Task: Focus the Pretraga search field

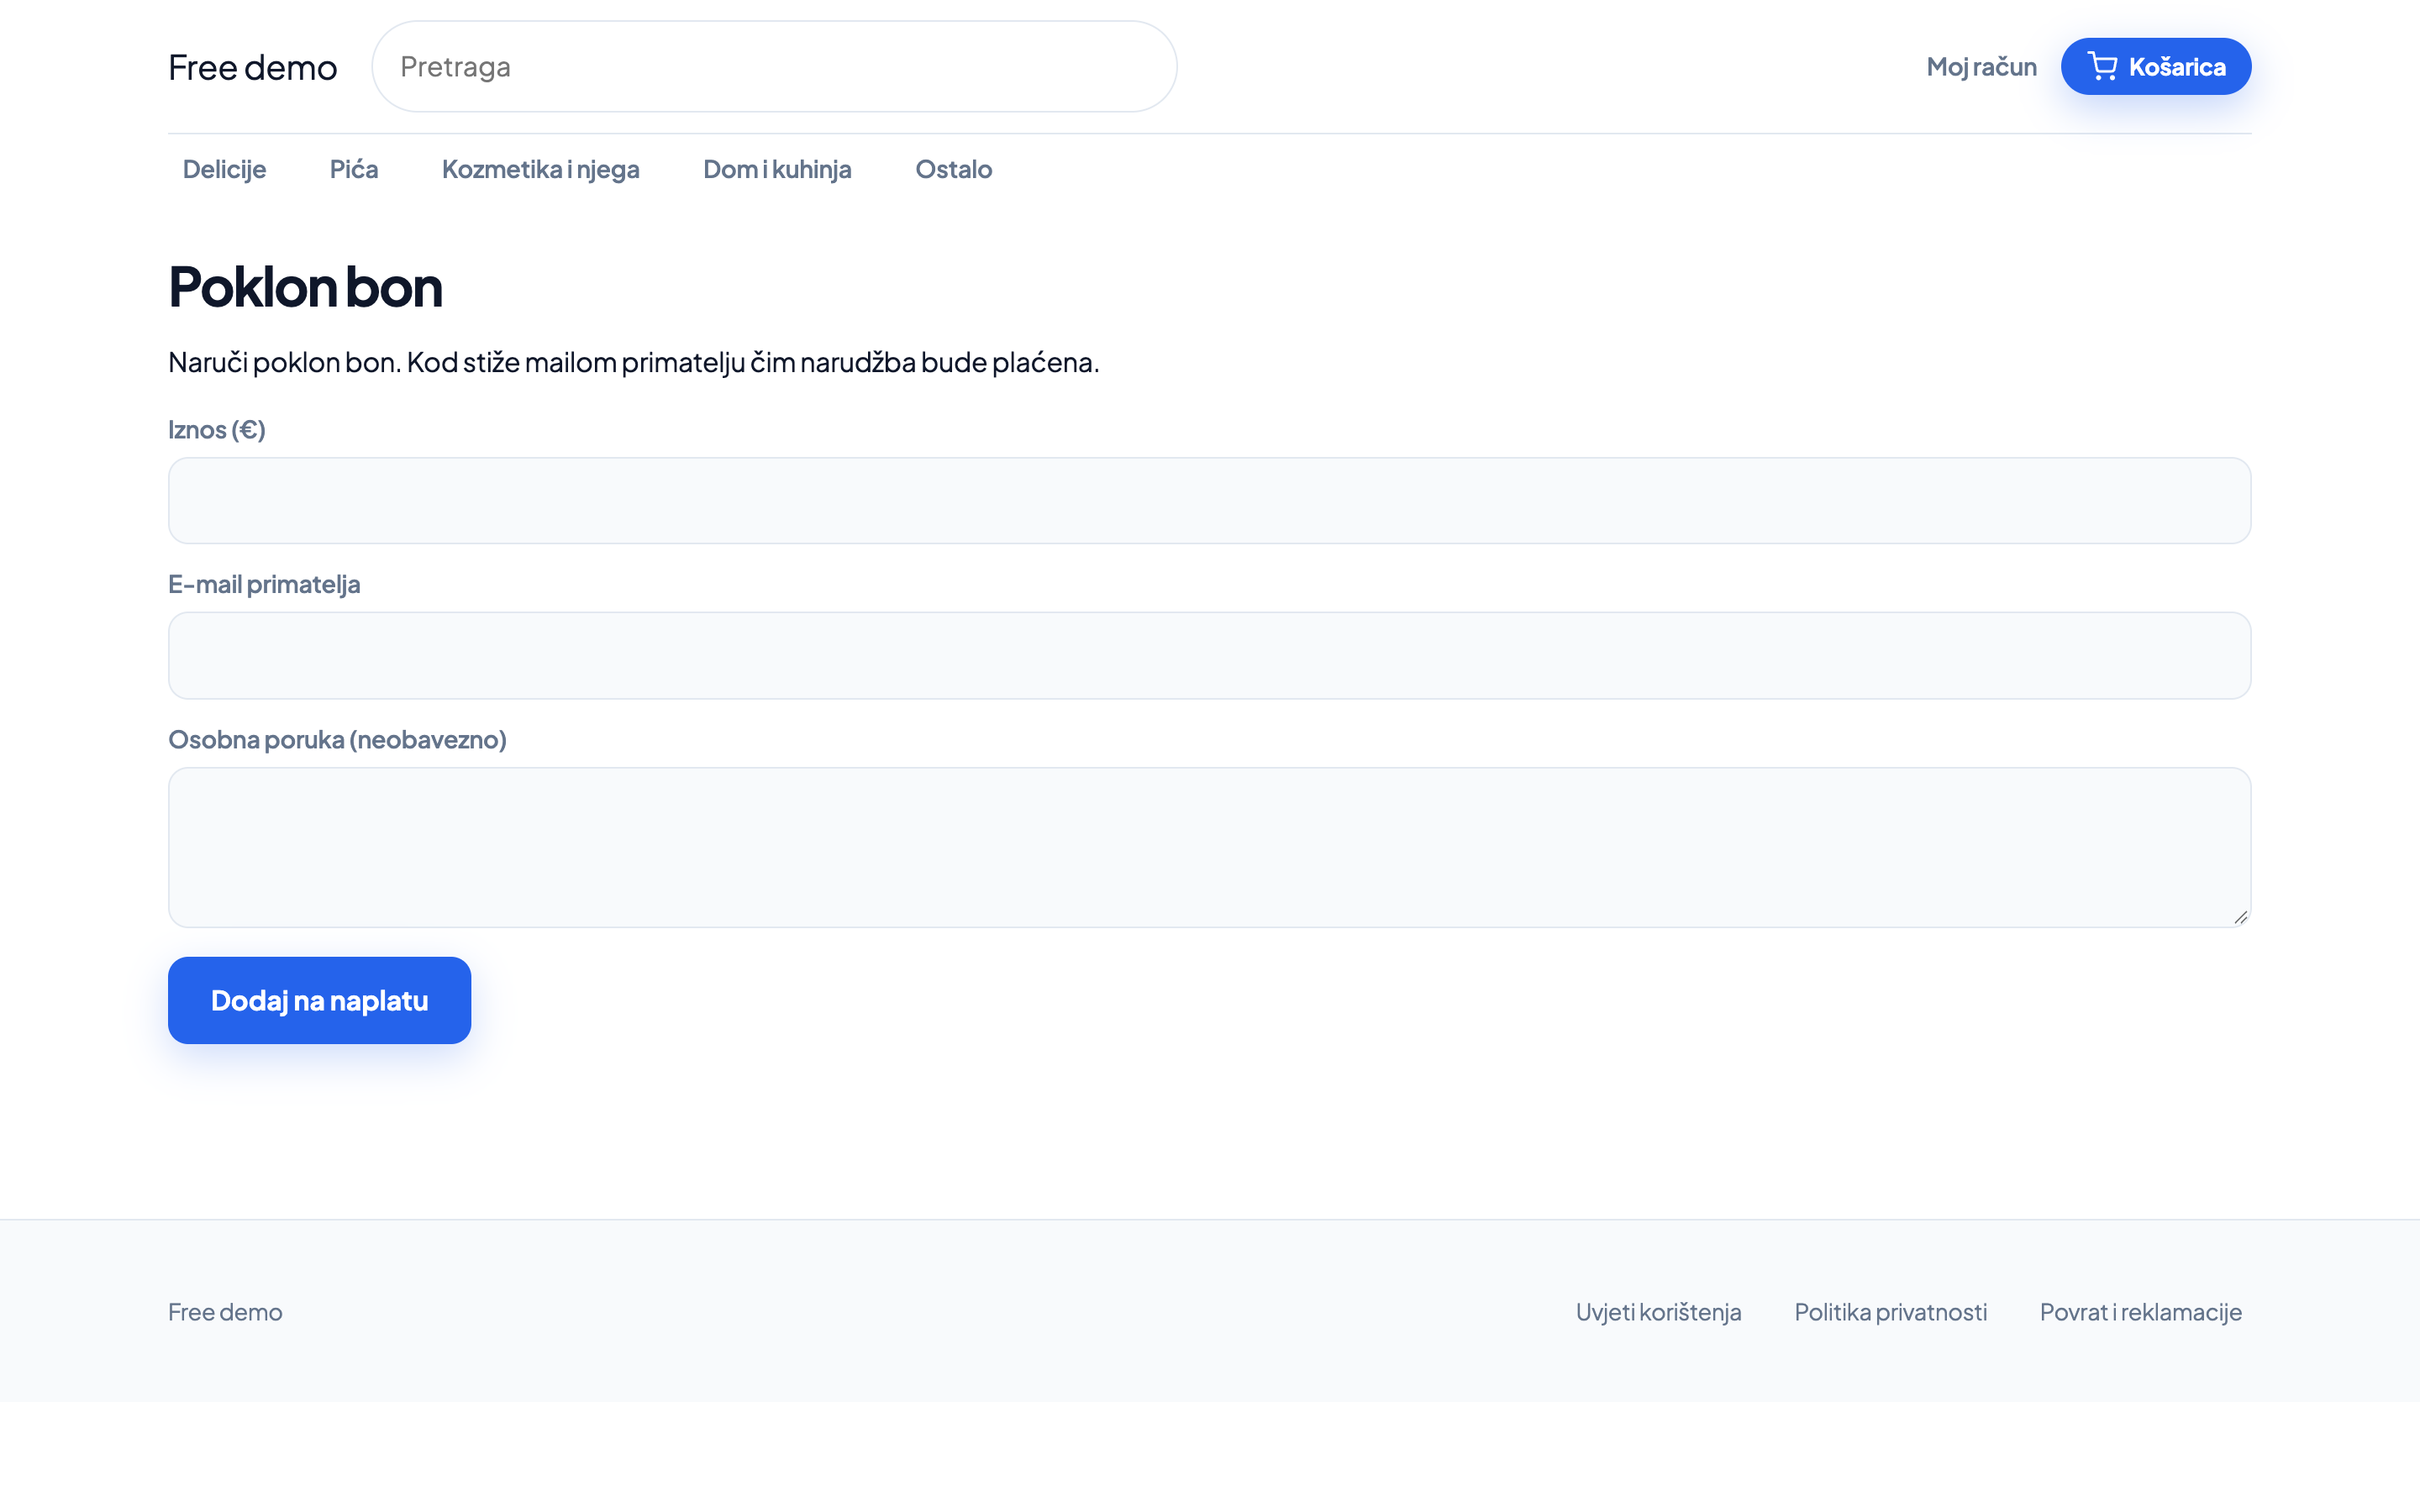Action: (x=774, y=66)
